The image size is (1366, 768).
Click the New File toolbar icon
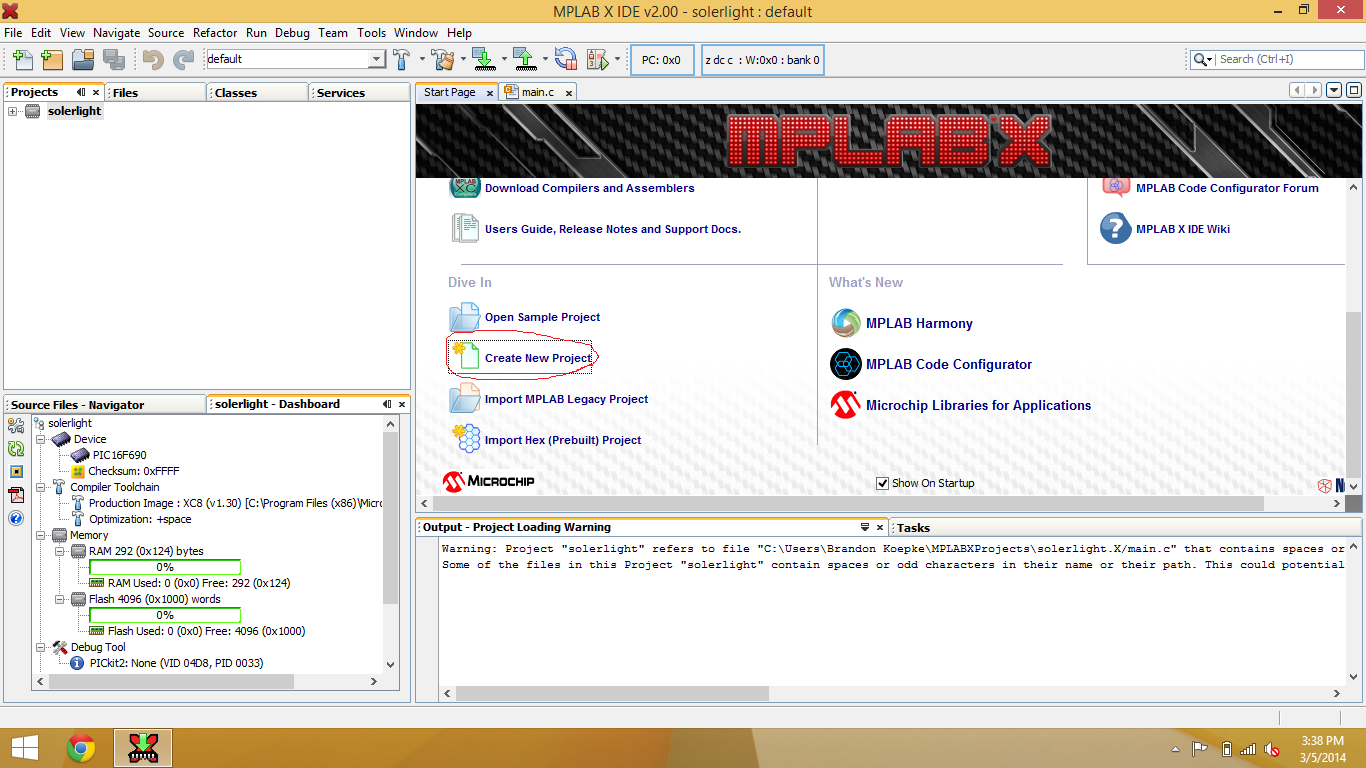(x=22, y=59)
